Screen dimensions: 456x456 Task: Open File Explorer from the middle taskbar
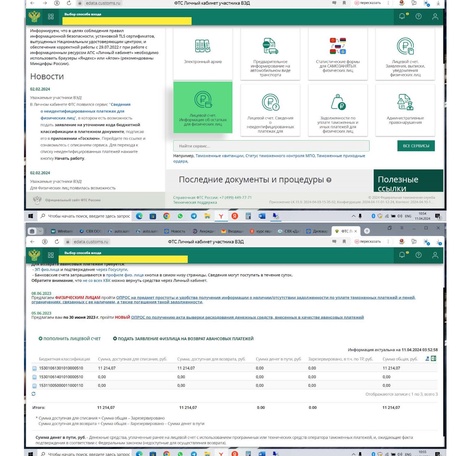pyautogui.click(x=207, y=216)
